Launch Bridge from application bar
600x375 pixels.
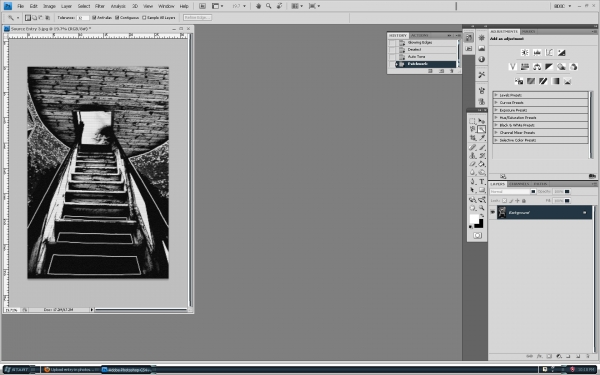tap(202, 6)
